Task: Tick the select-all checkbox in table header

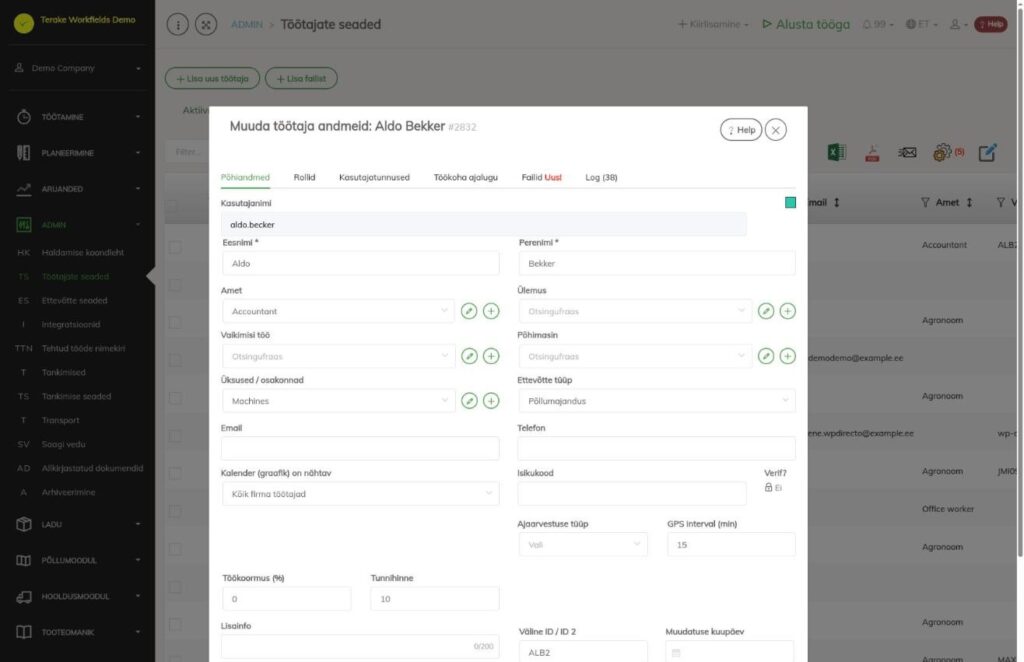Action: coord(173,205)
